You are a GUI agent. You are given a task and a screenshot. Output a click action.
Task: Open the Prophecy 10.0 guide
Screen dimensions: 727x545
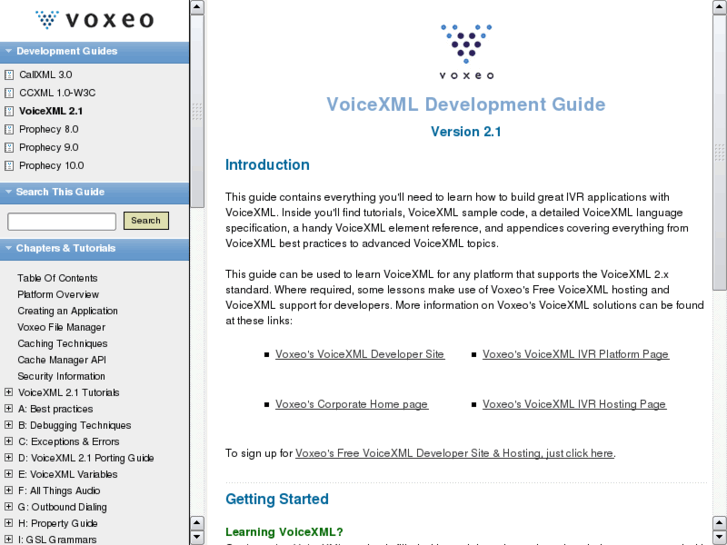pos(51,166)
